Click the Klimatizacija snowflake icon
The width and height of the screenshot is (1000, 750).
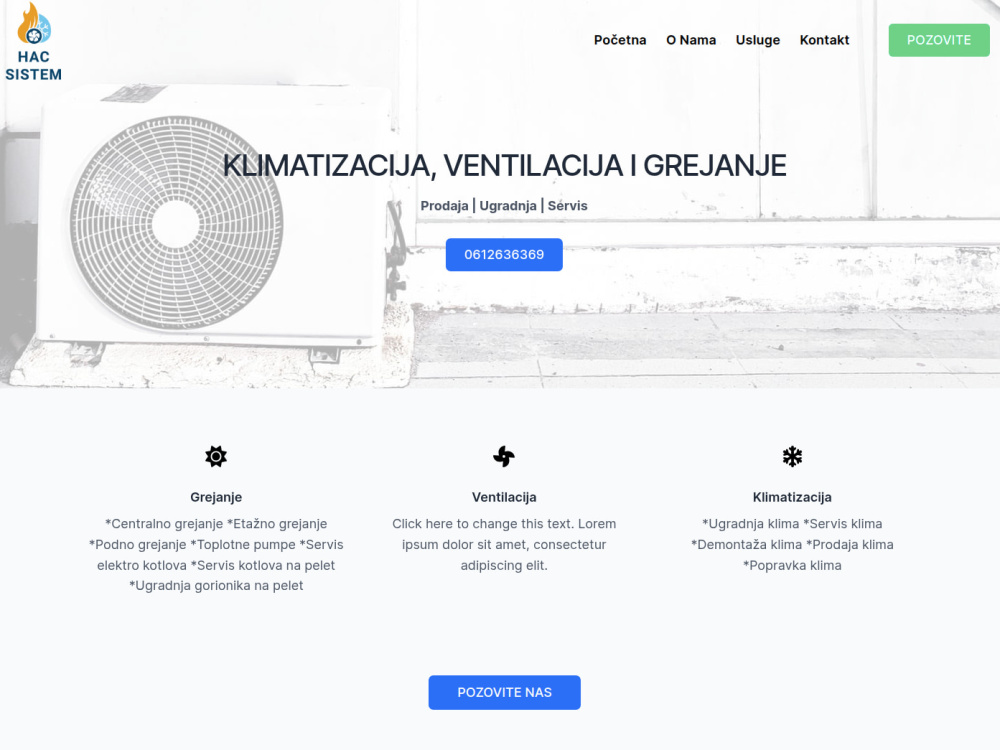pyautogui.click(x=792, y=457)
